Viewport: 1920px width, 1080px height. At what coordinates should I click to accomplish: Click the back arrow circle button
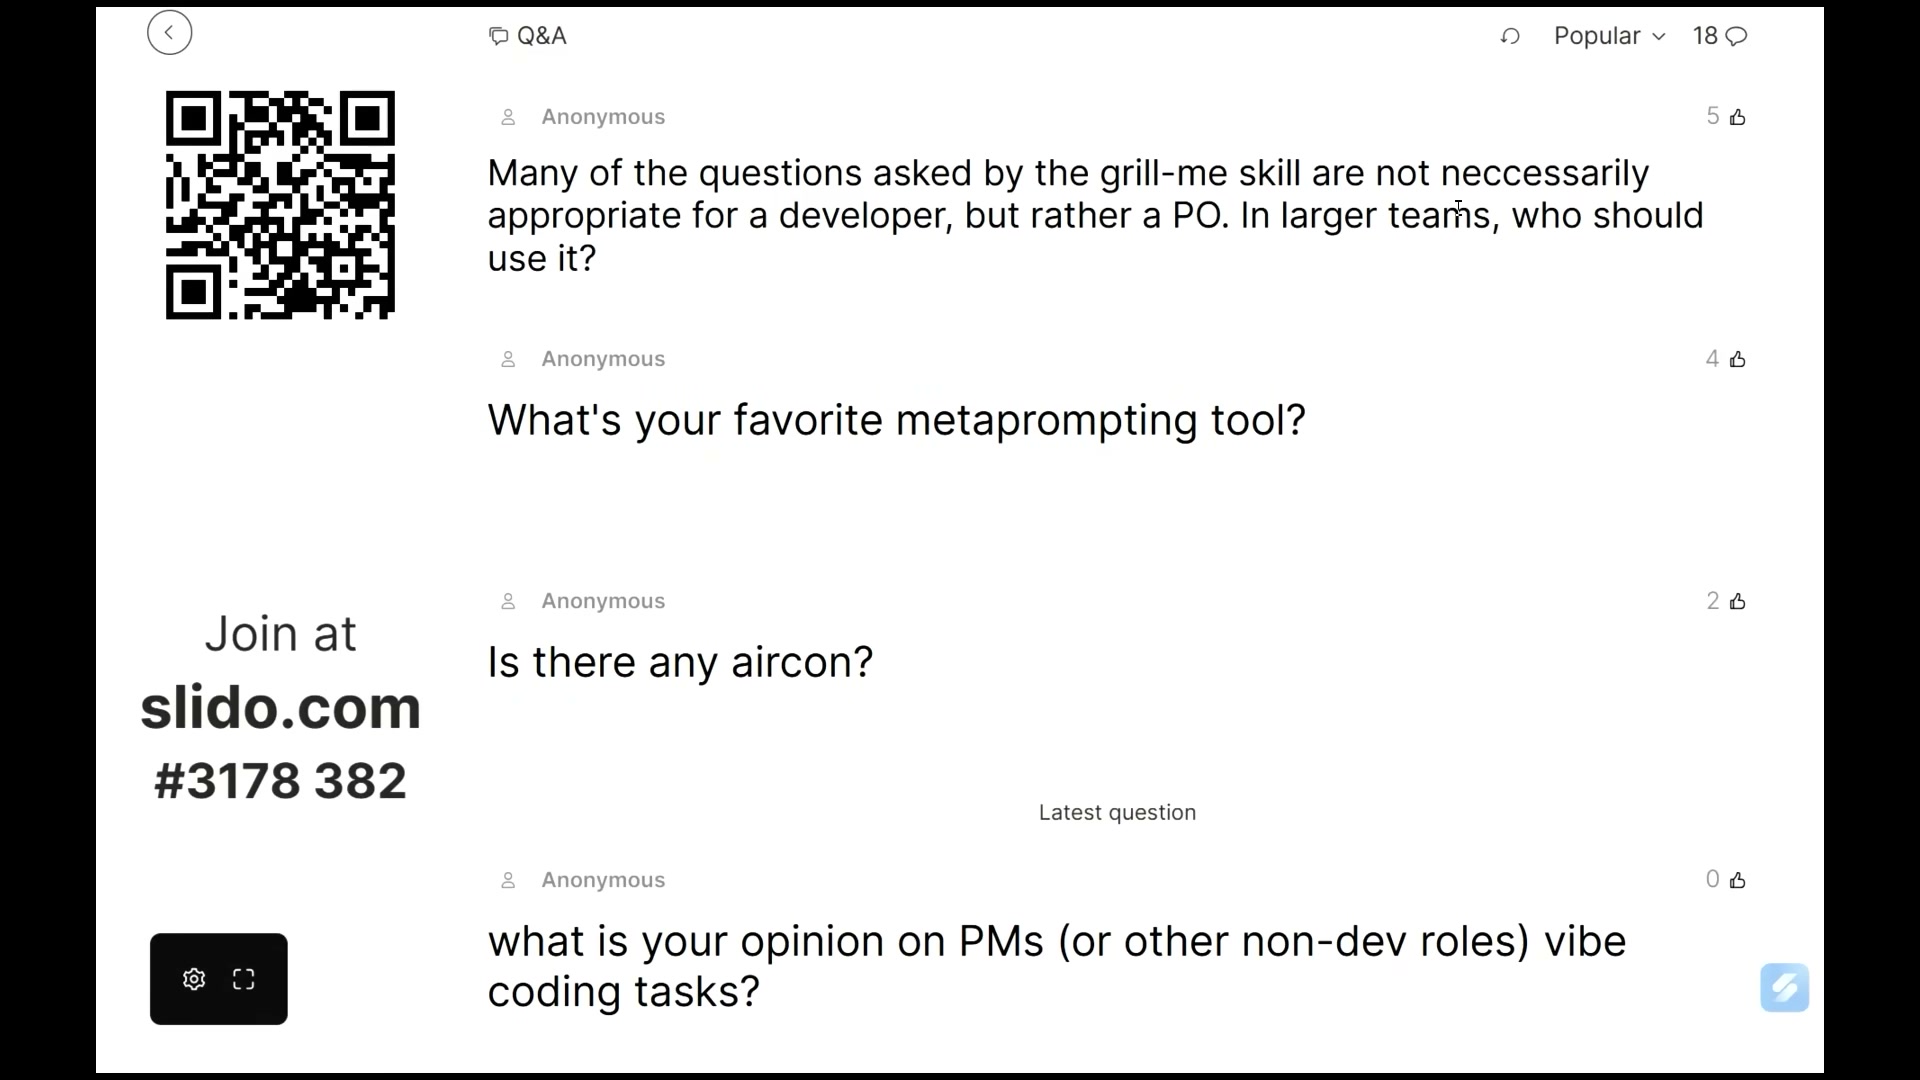169,33
